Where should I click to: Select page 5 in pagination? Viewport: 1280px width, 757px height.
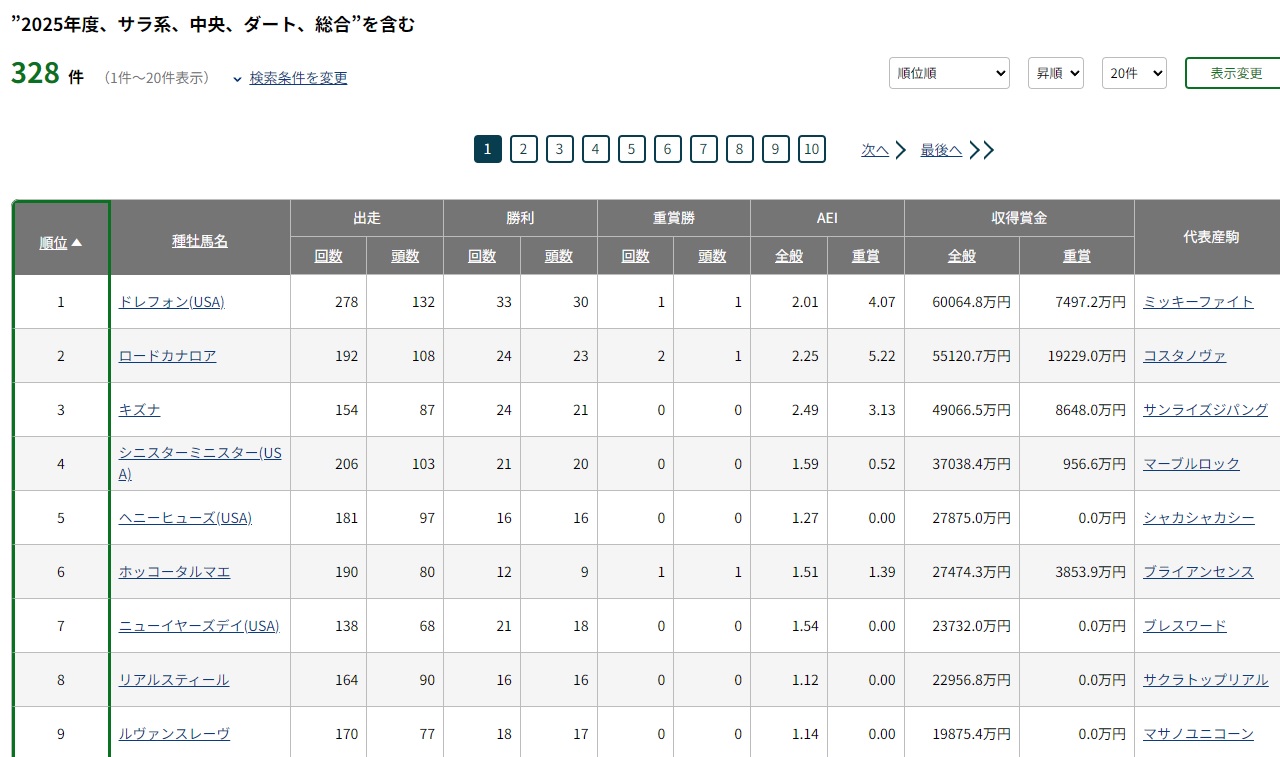631,150
